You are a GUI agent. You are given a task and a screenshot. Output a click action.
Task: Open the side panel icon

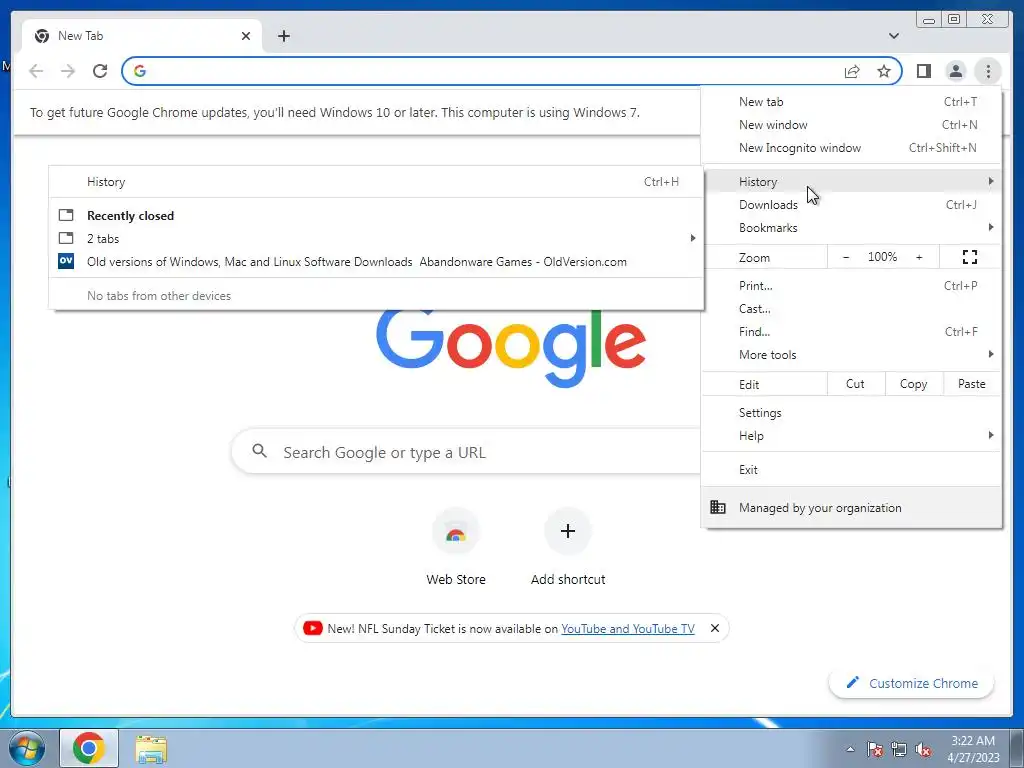pyautogui.click(x=923, y=71)
